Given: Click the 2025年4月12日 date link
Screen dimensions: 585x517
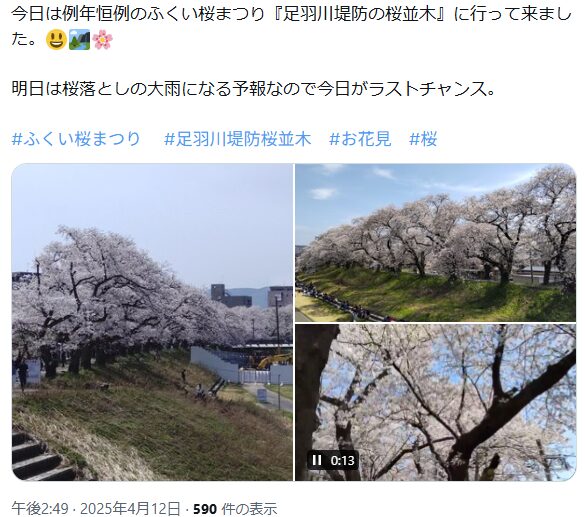Looking at the screenshot, I should pos(130,508).
